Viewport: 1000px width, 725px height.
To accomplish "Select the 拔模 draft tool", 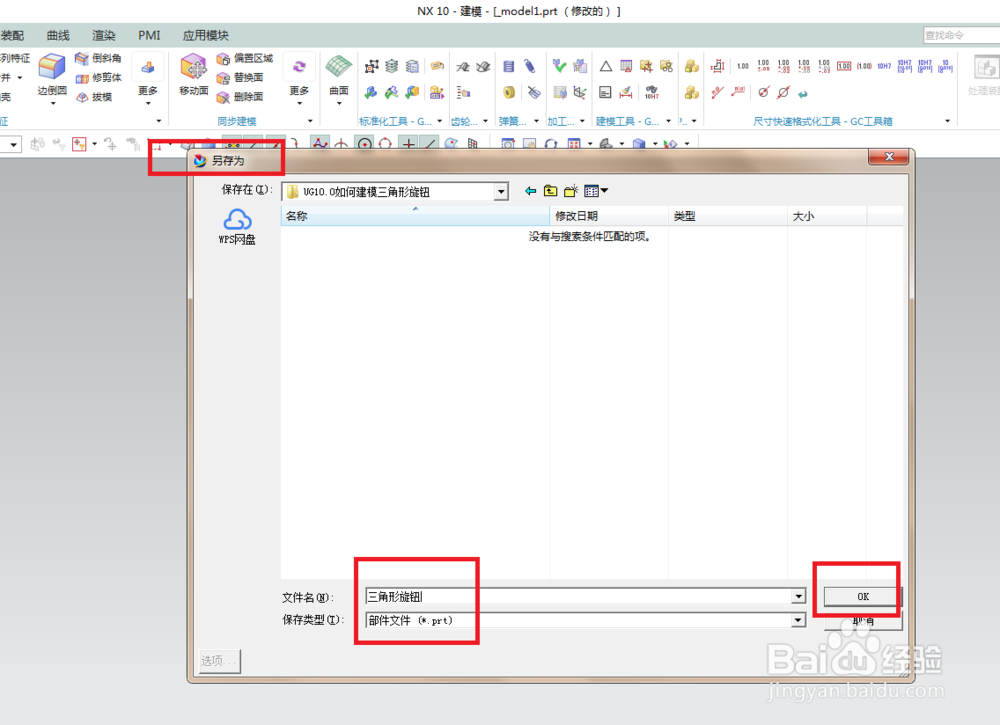I will [x=94, y=97].
